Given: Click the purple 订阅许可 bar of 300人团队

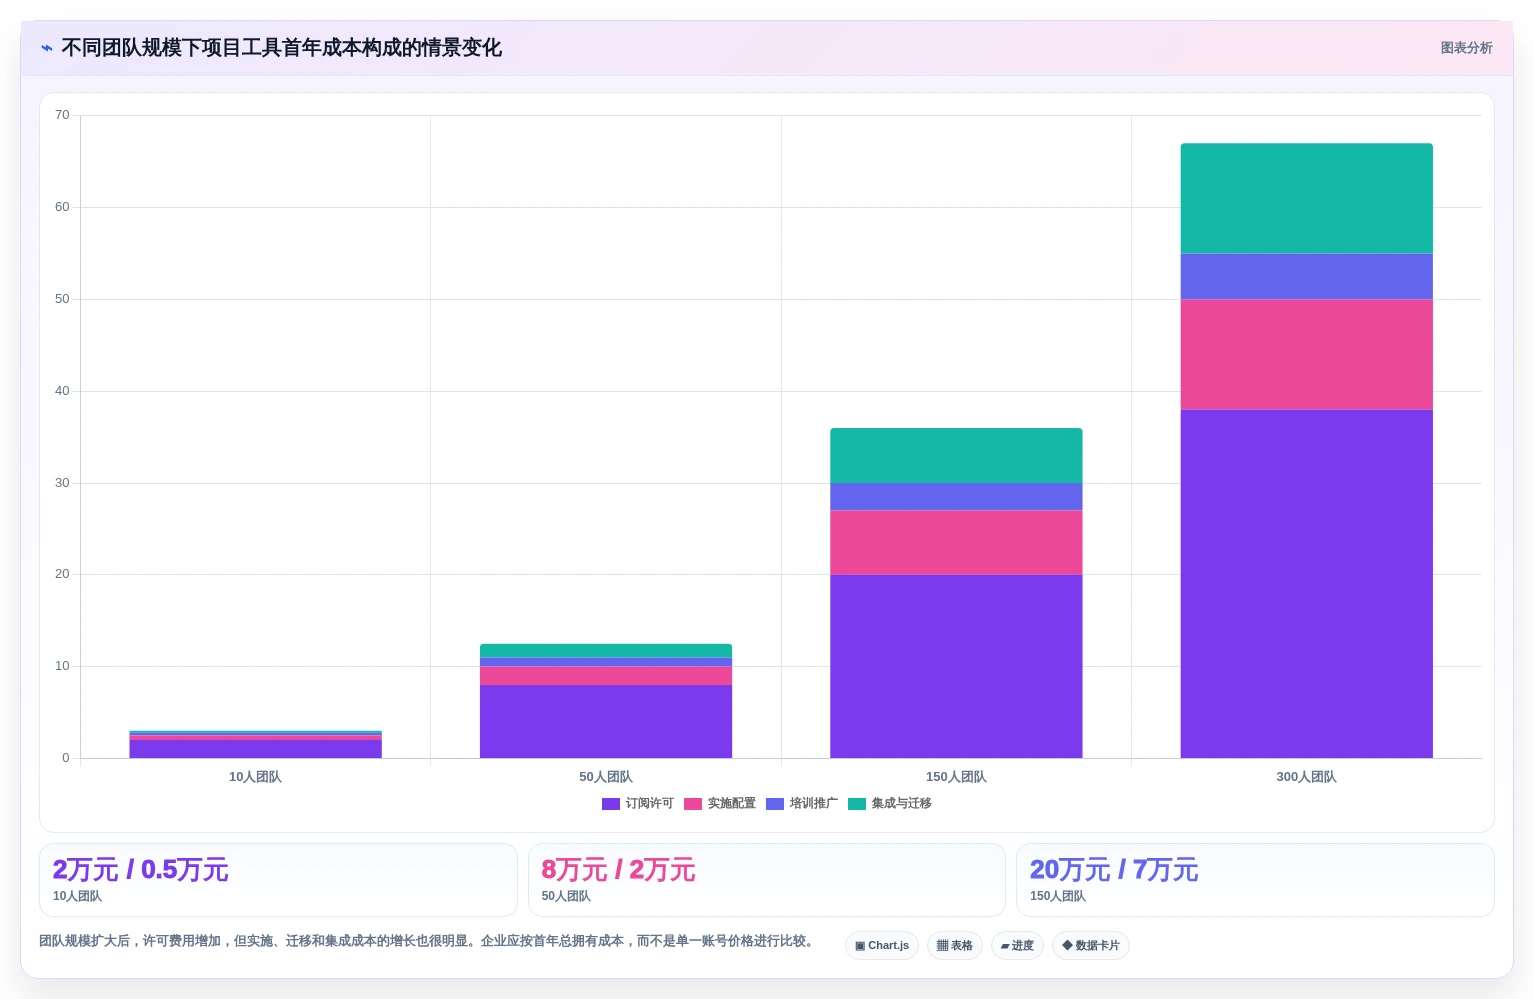Looking at the screenshot, I should [x=1306, y=584].
